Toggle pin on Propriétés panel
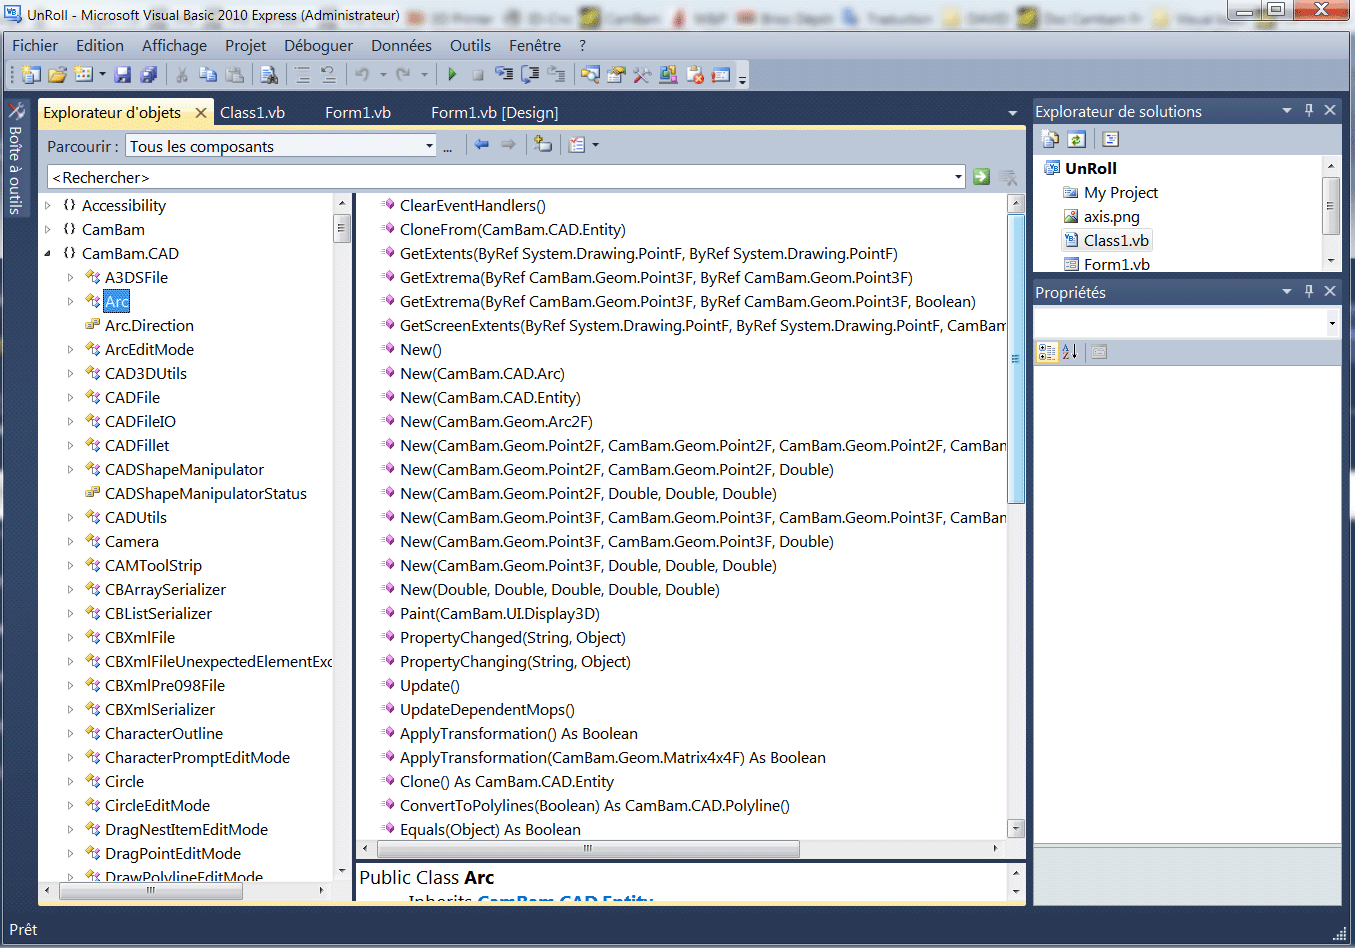Viewport: 1355px width, 948px height. [x=1309, y=291]
